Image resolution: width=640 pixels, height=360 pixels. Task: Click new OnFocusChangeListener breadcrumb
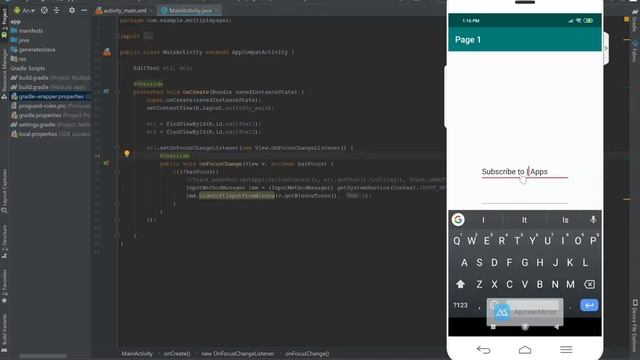click(x=238, y=353)
